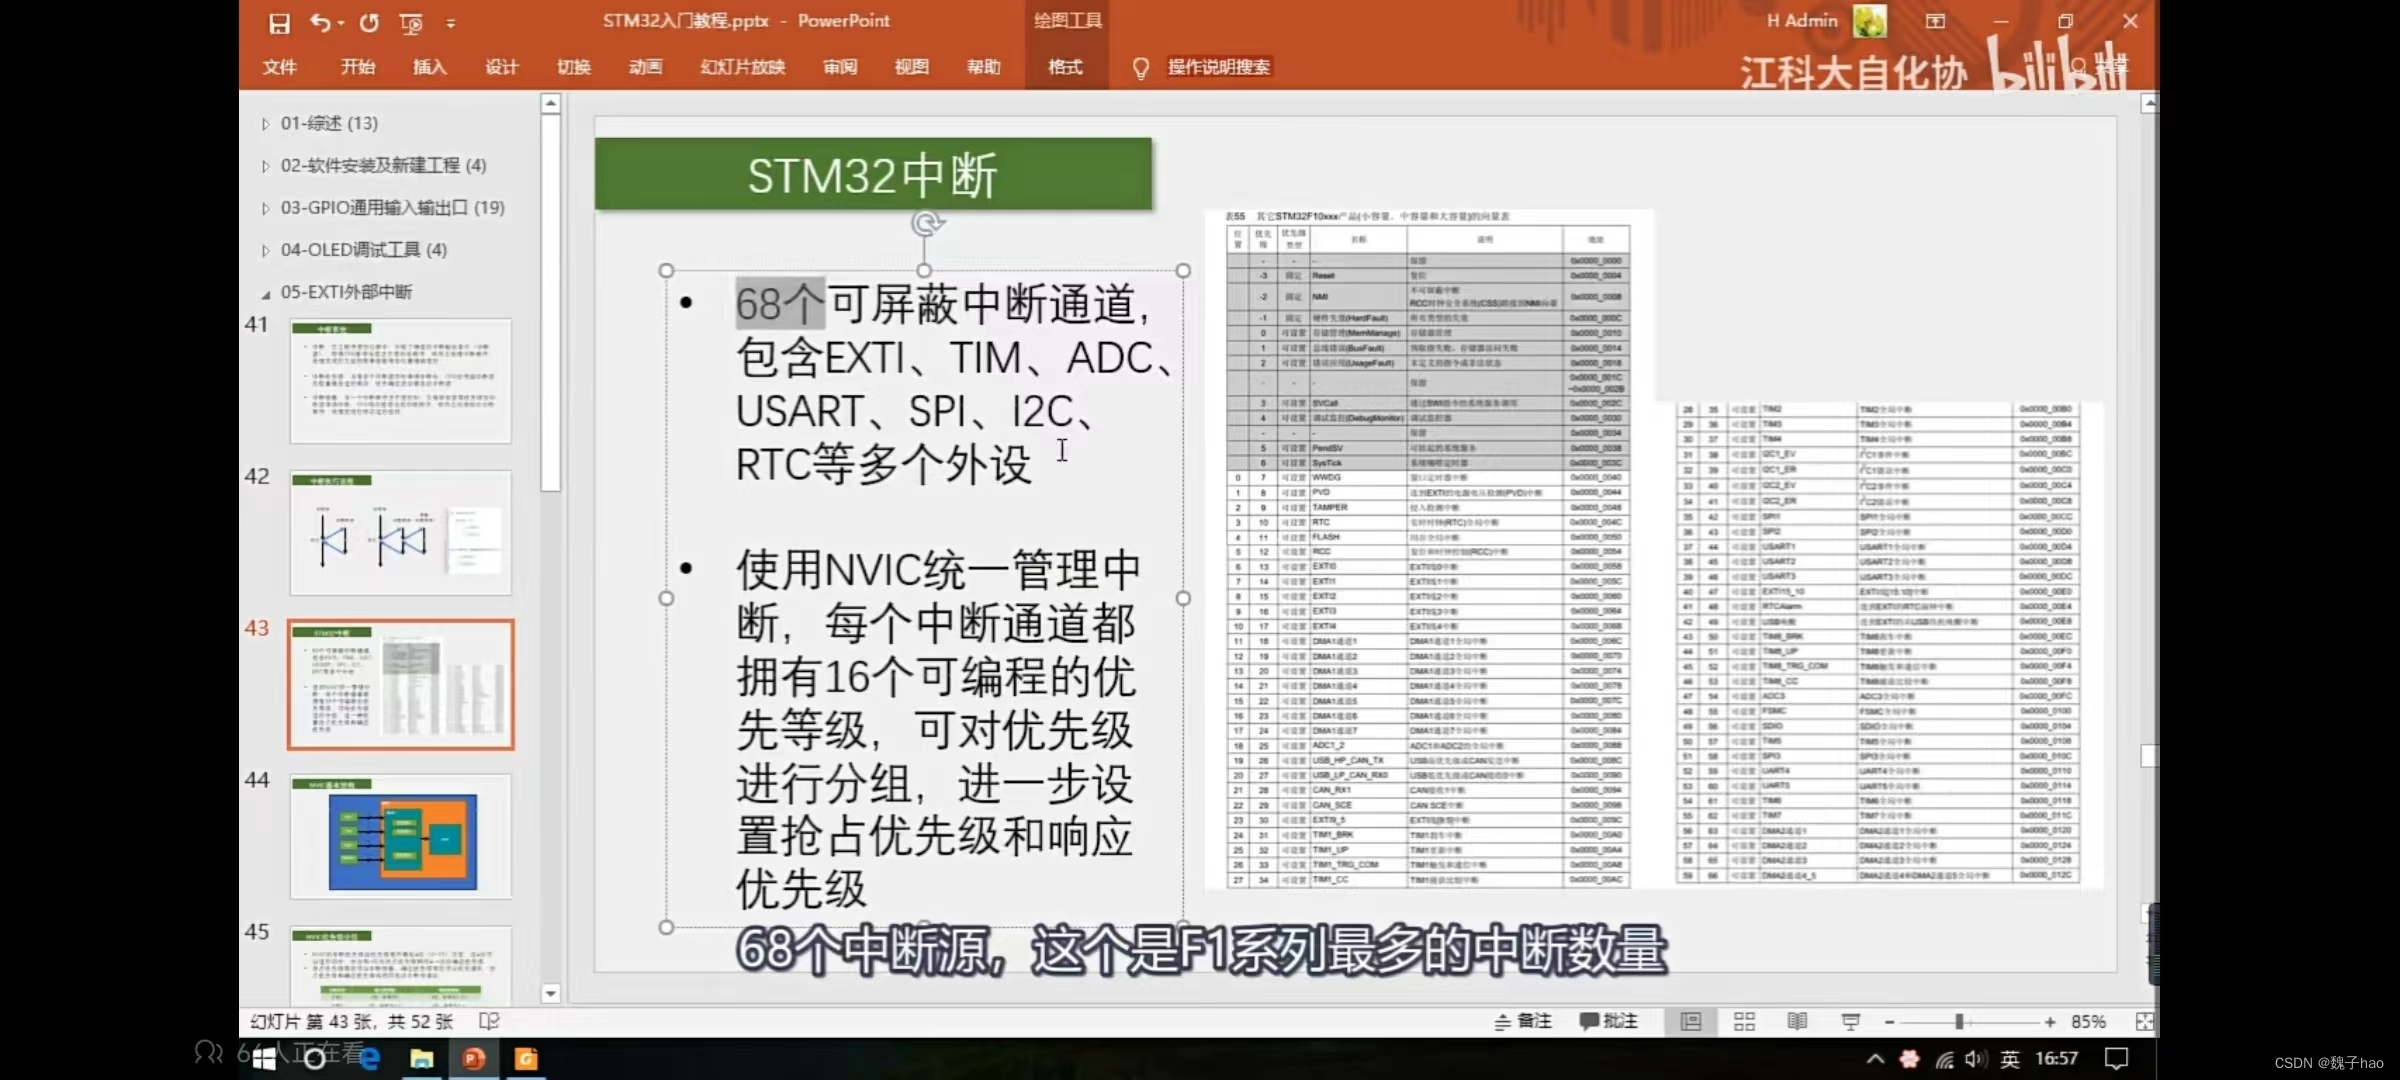Screen dimensions: 2400x1080
Task: Click the rotation handle above text box
Action: pyautogui.click(x=926, y=223)
